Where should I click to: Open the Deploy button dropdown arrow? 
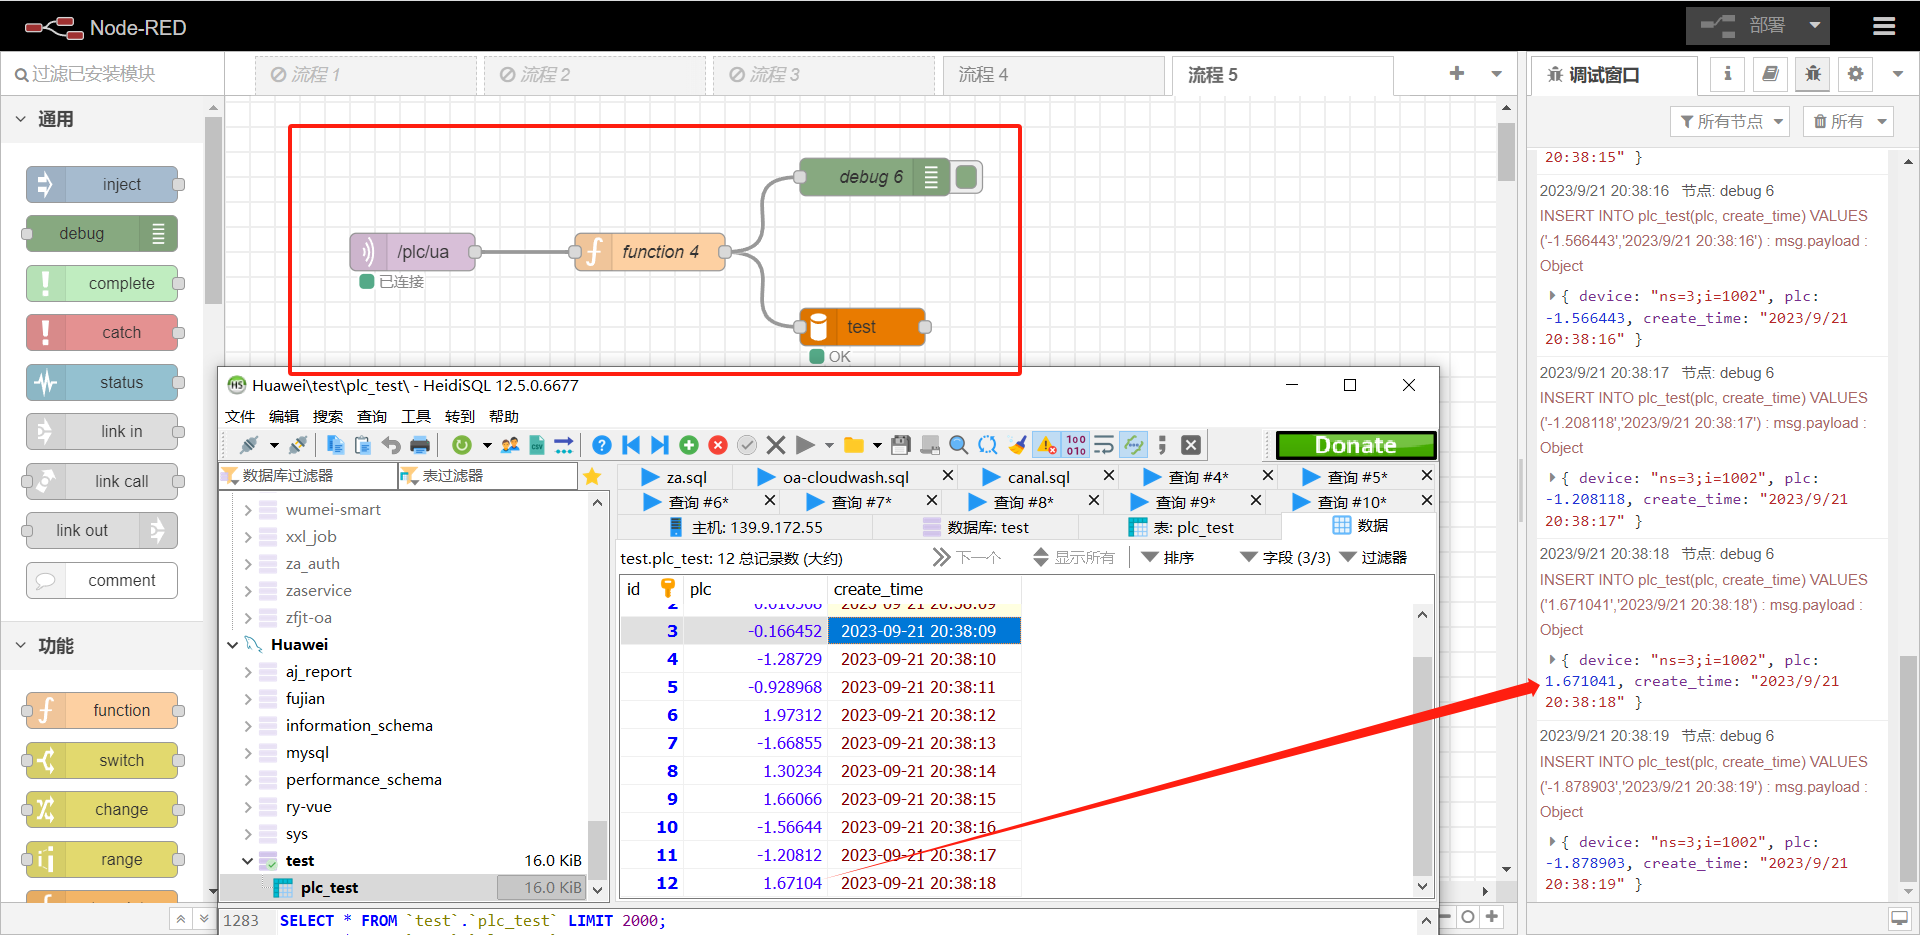[1814, 26]
